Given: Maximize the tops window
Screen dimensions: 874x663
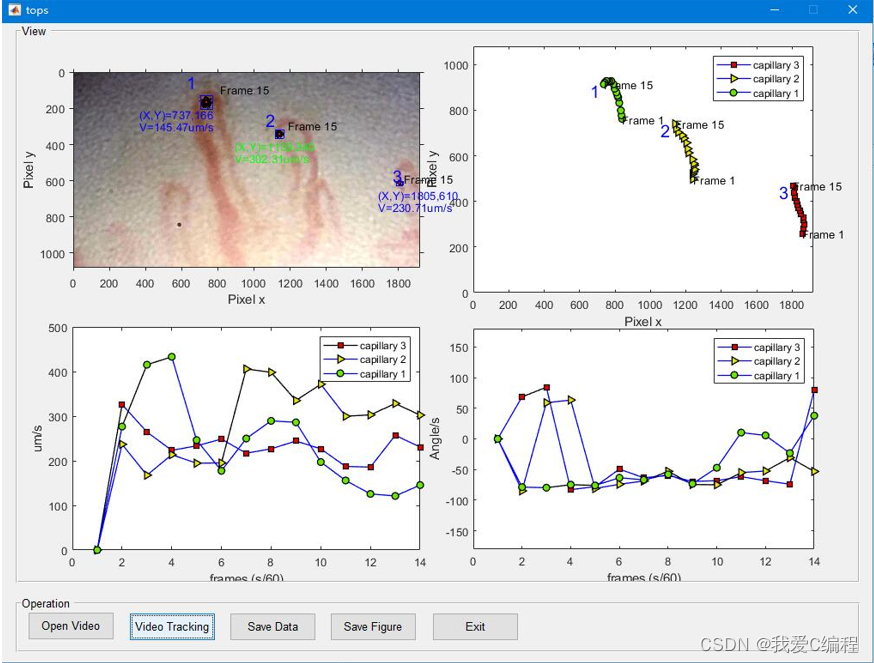Looking at the screenshot, I should click(813, 9).
